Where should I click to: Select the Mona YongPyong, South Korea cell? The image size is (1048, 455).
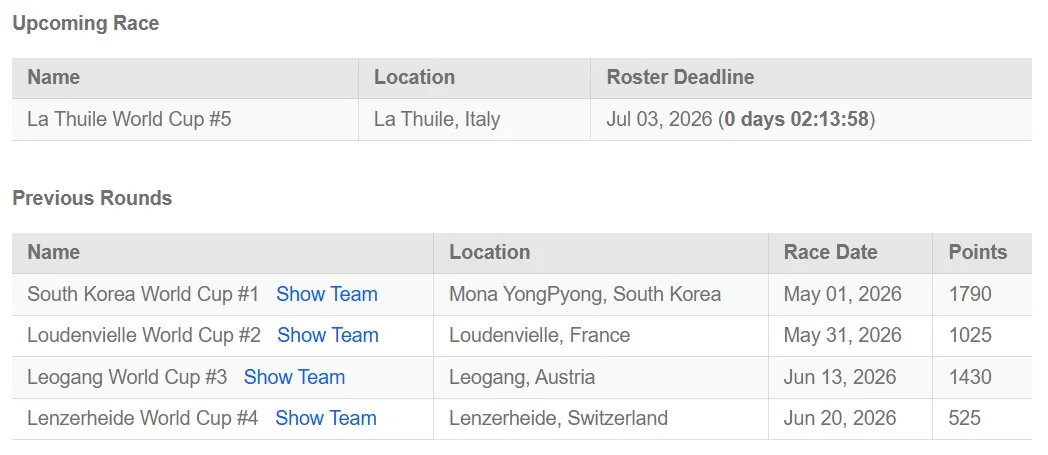point(601,294)
